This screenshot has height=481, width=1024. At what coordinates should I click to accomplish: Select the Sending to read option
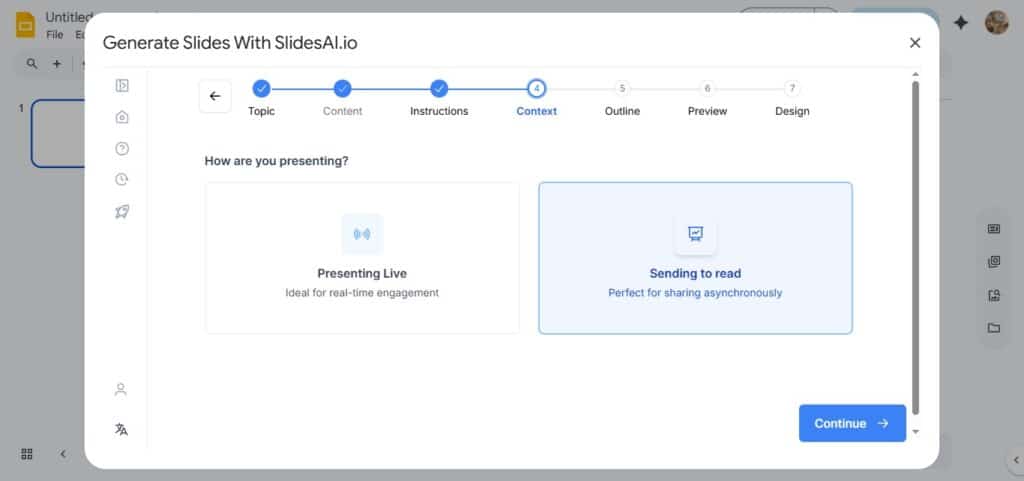[695, 258]
